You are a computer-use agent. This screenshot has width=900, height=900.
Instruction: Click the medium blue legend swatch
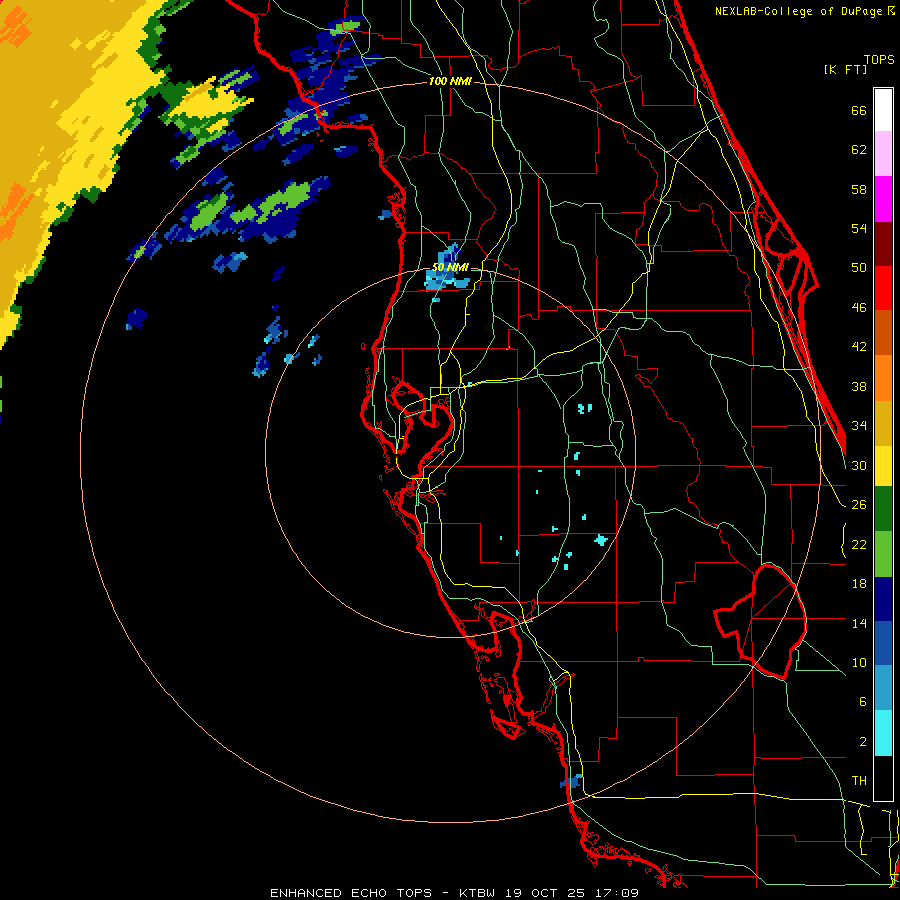click(883, 643)
